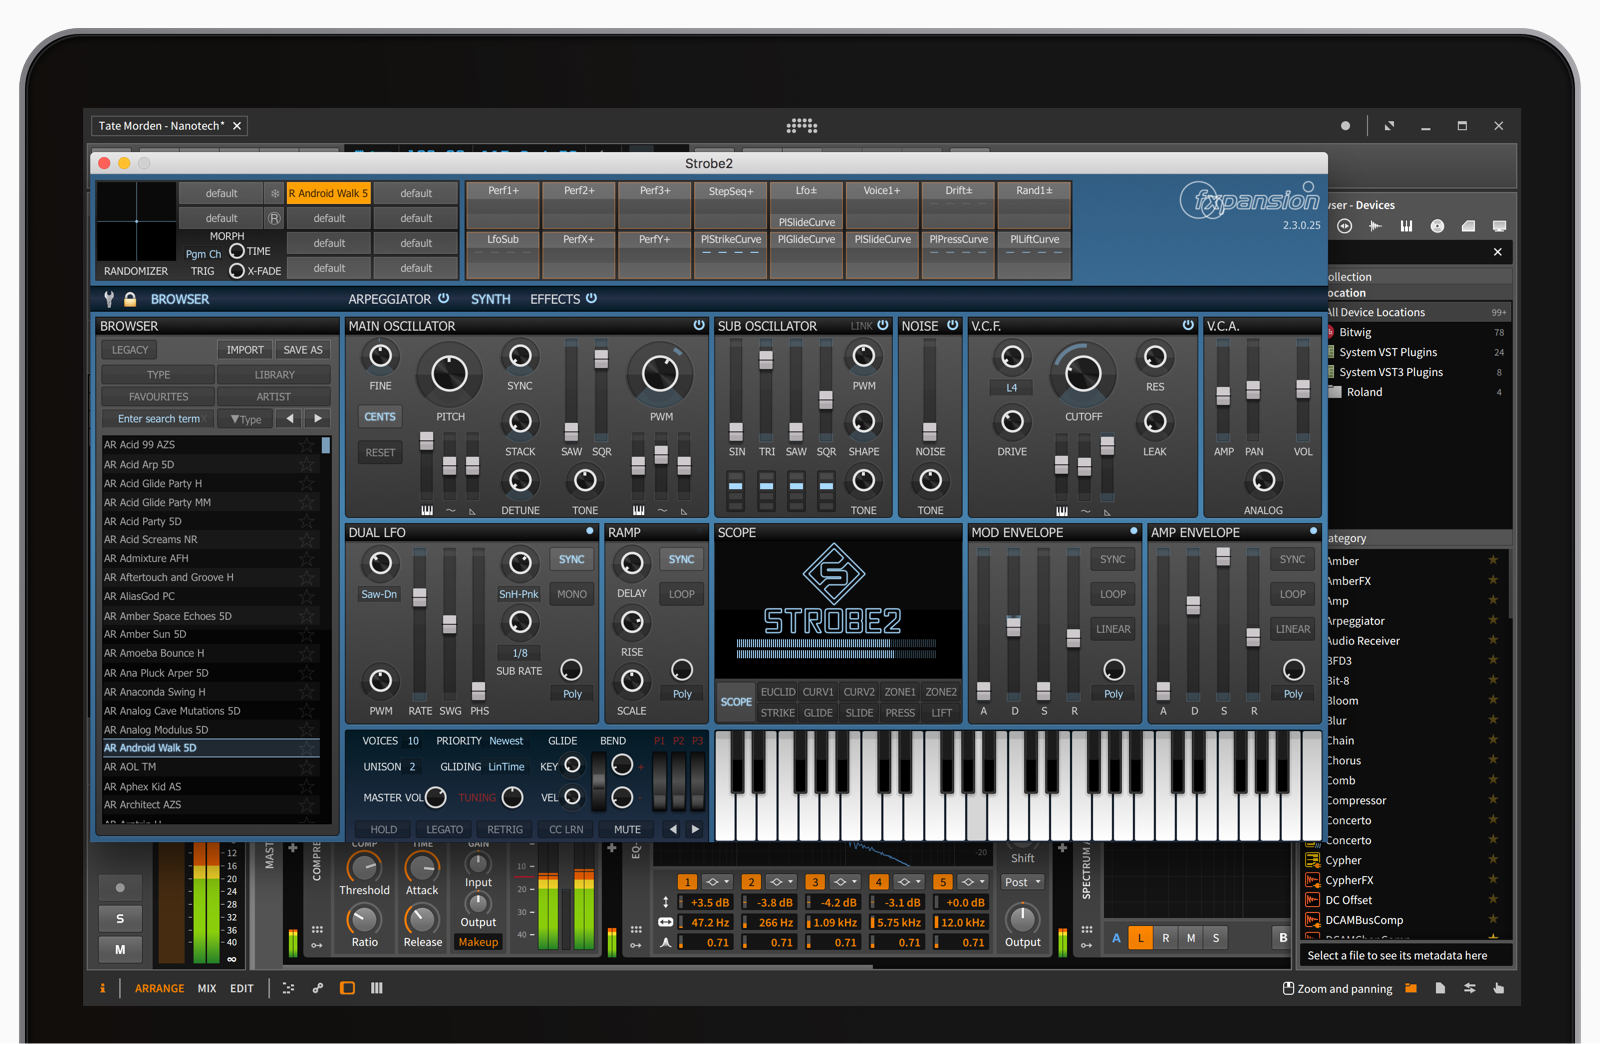
Task: Select the disc music icon in Bitwig browser
Action: coord(1437,226)
